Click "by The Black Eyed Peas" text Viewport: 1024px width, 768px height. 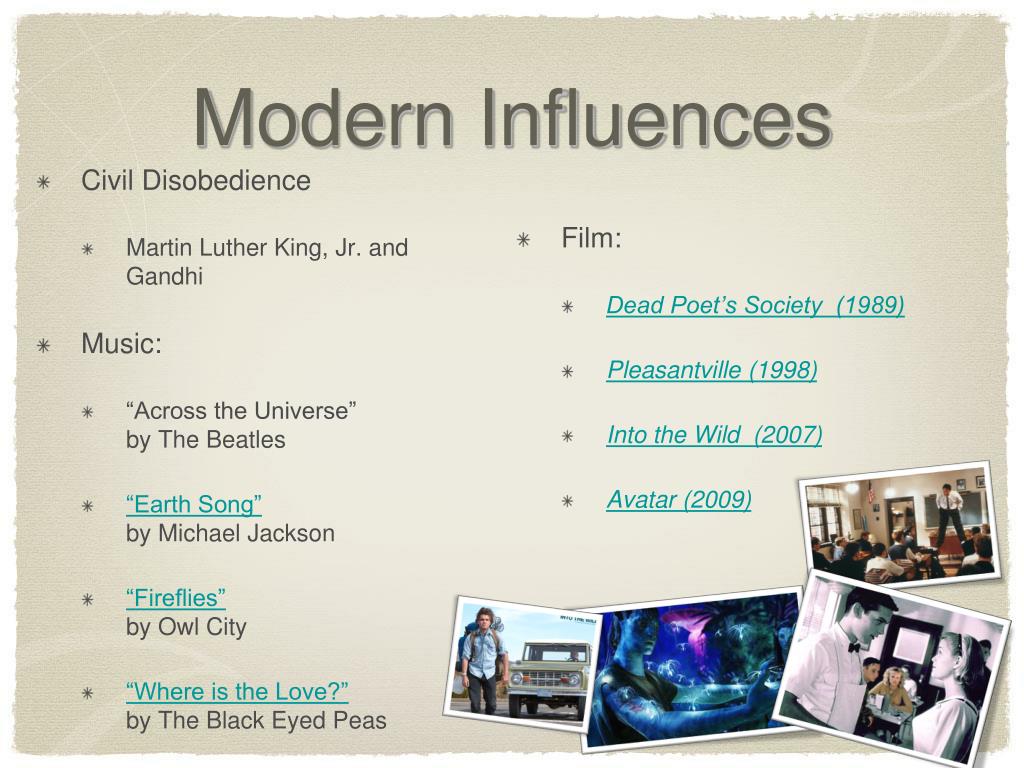(256, 720)
